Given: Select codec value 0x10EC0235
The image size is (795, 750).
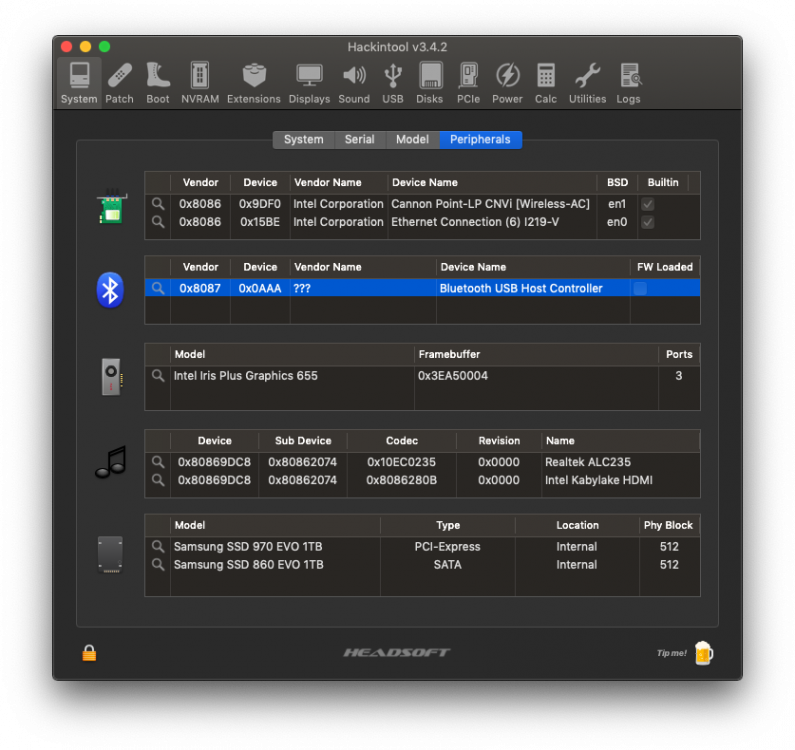Looking at the screenshot, I should click(x=401, y=462).
